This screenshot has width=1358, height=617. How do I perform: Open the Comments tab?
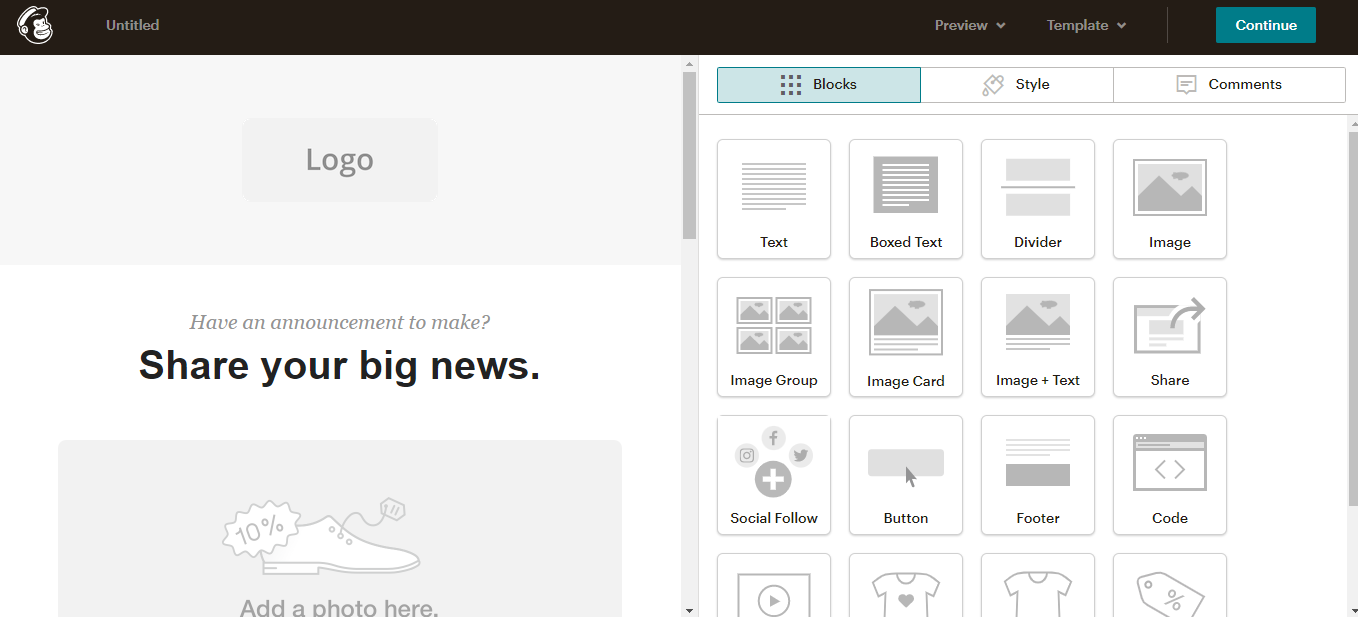(1229, 84)
